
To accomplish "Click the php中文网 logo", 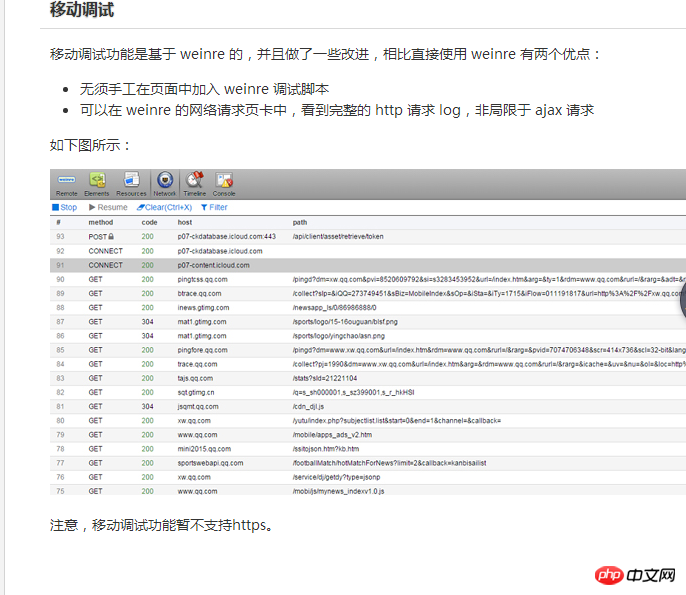I will click(x=635, y=575).
